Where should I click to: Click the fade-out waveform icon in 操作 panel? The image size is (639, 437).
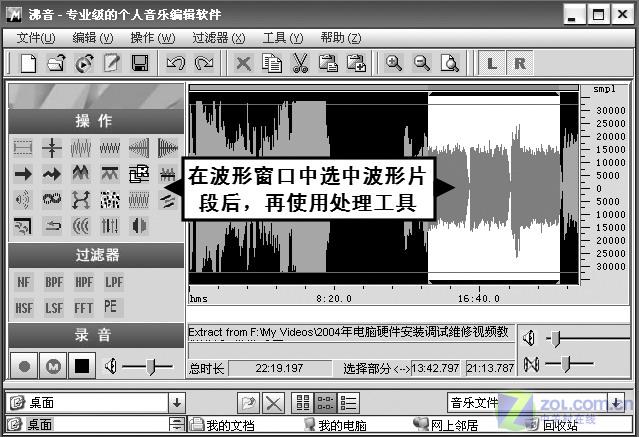[168, 147]
